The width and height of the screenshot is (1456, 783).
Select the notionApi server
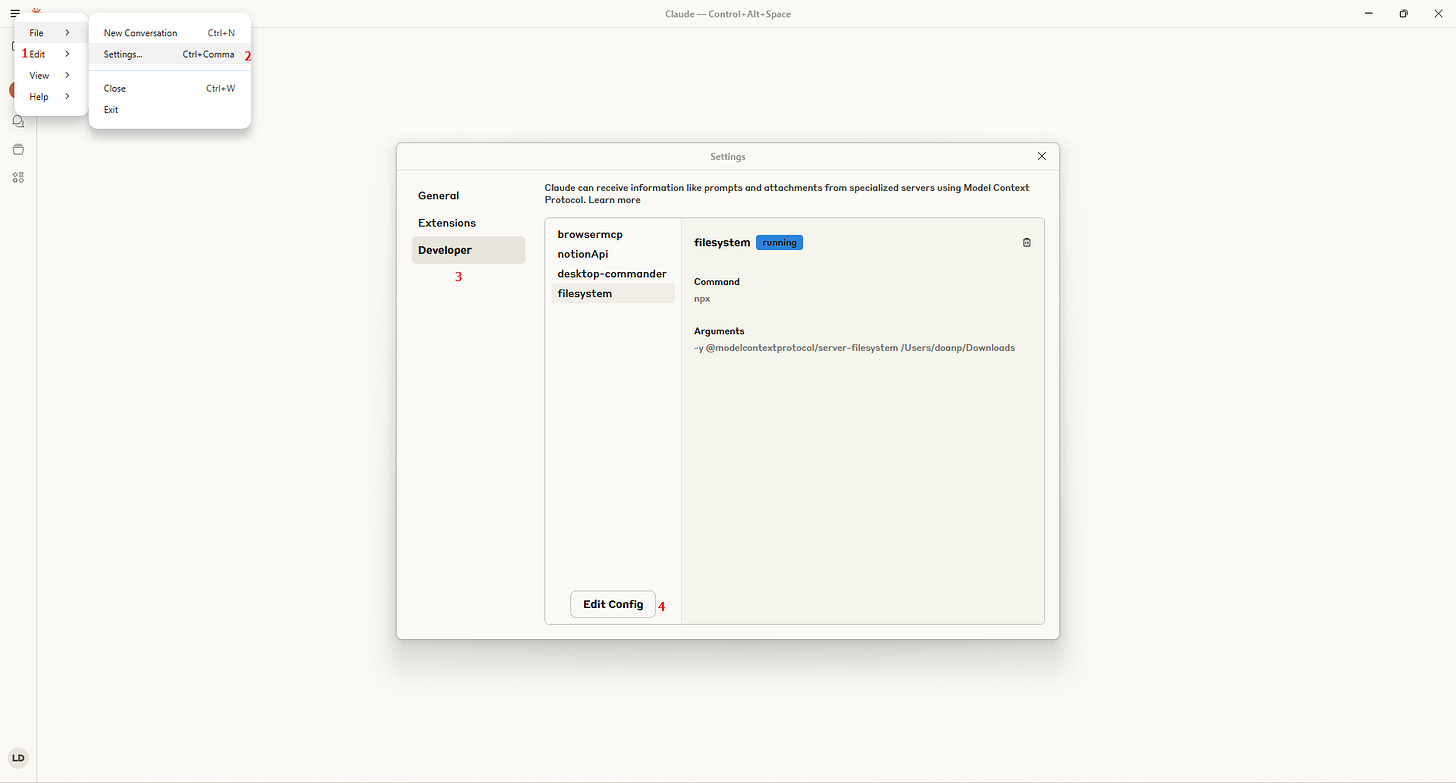coord(613,254)
